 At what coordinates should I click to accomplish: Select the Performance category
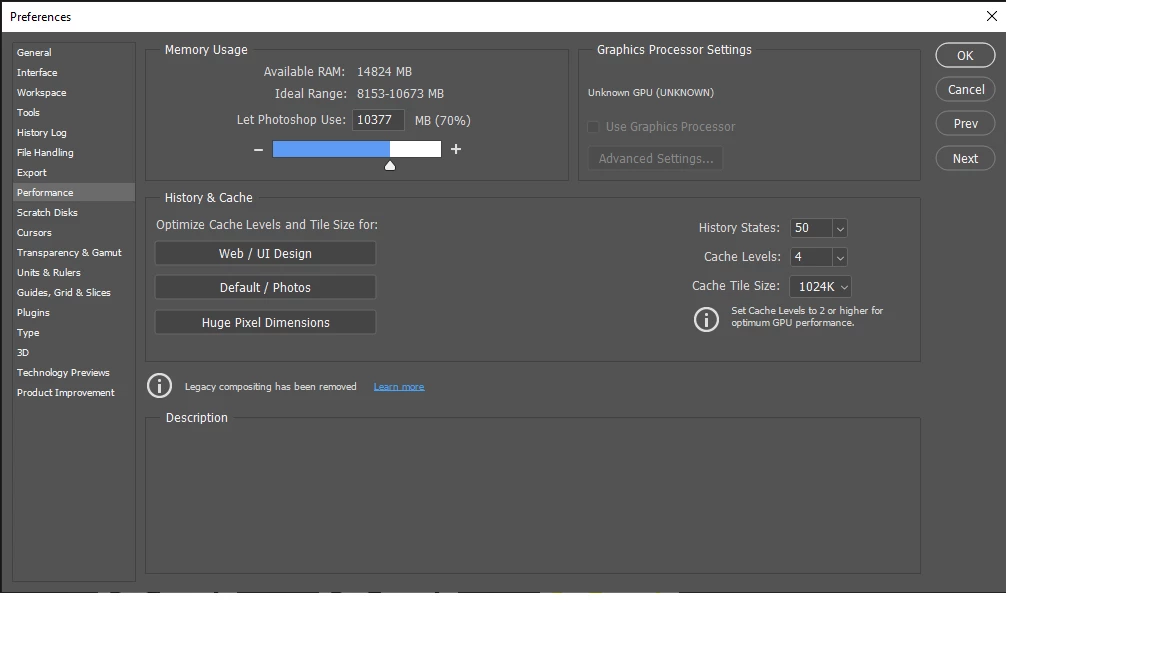73,192
